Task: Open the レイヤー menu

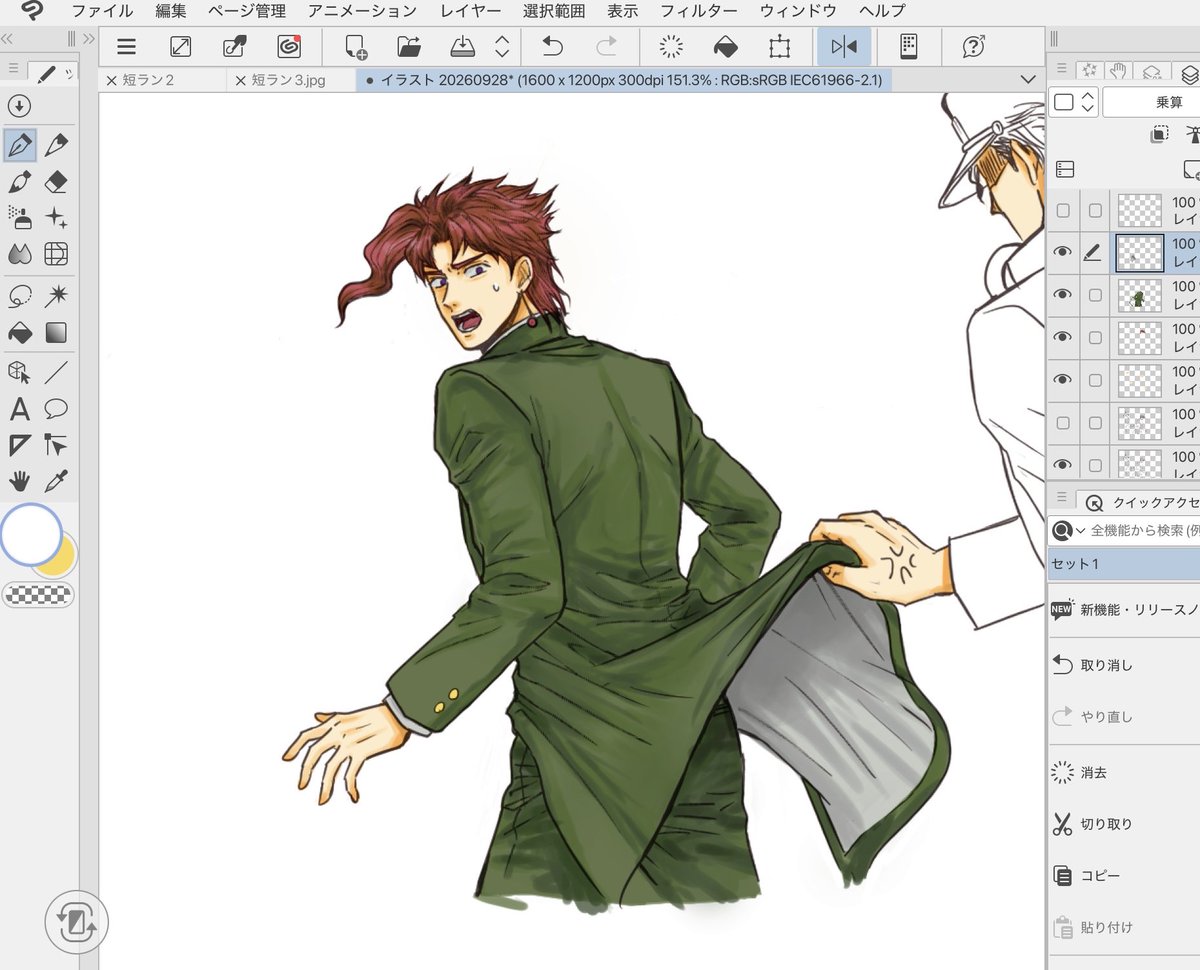Action: (473, 11)
